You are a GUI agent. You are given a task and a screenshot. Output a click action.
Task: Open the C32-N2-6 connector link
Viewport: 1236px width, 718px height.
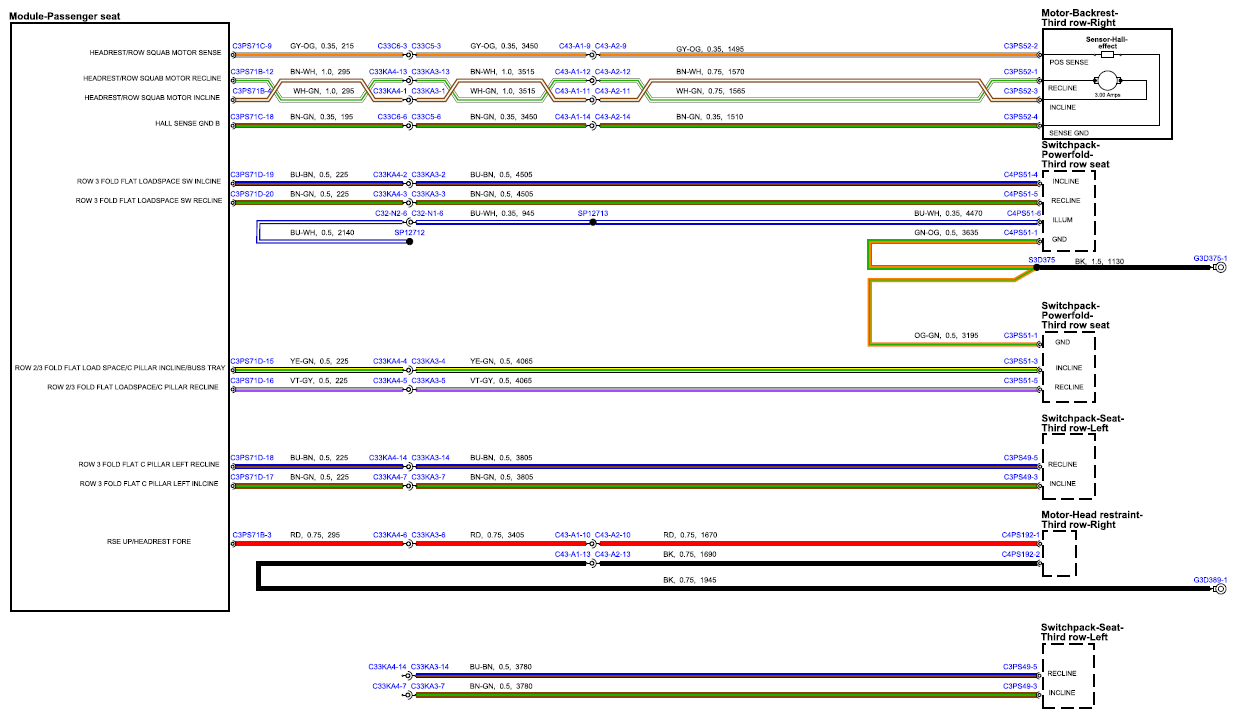click(390, 214)
